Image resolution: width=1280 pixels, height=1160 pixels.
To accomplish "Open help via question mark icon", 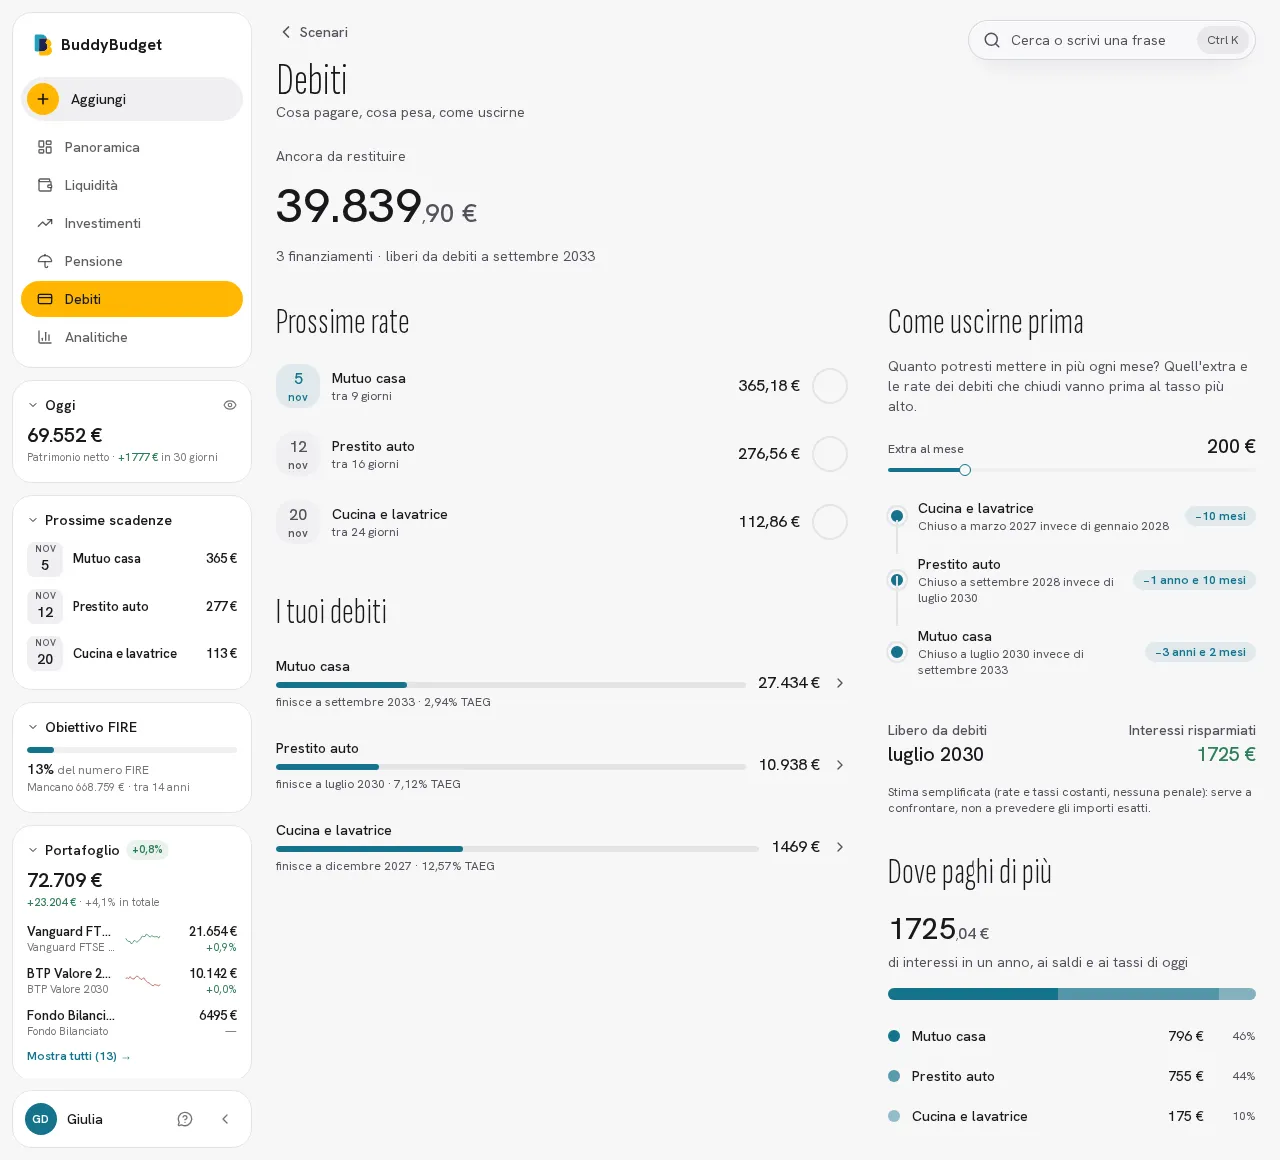I will coord(185,1119).
